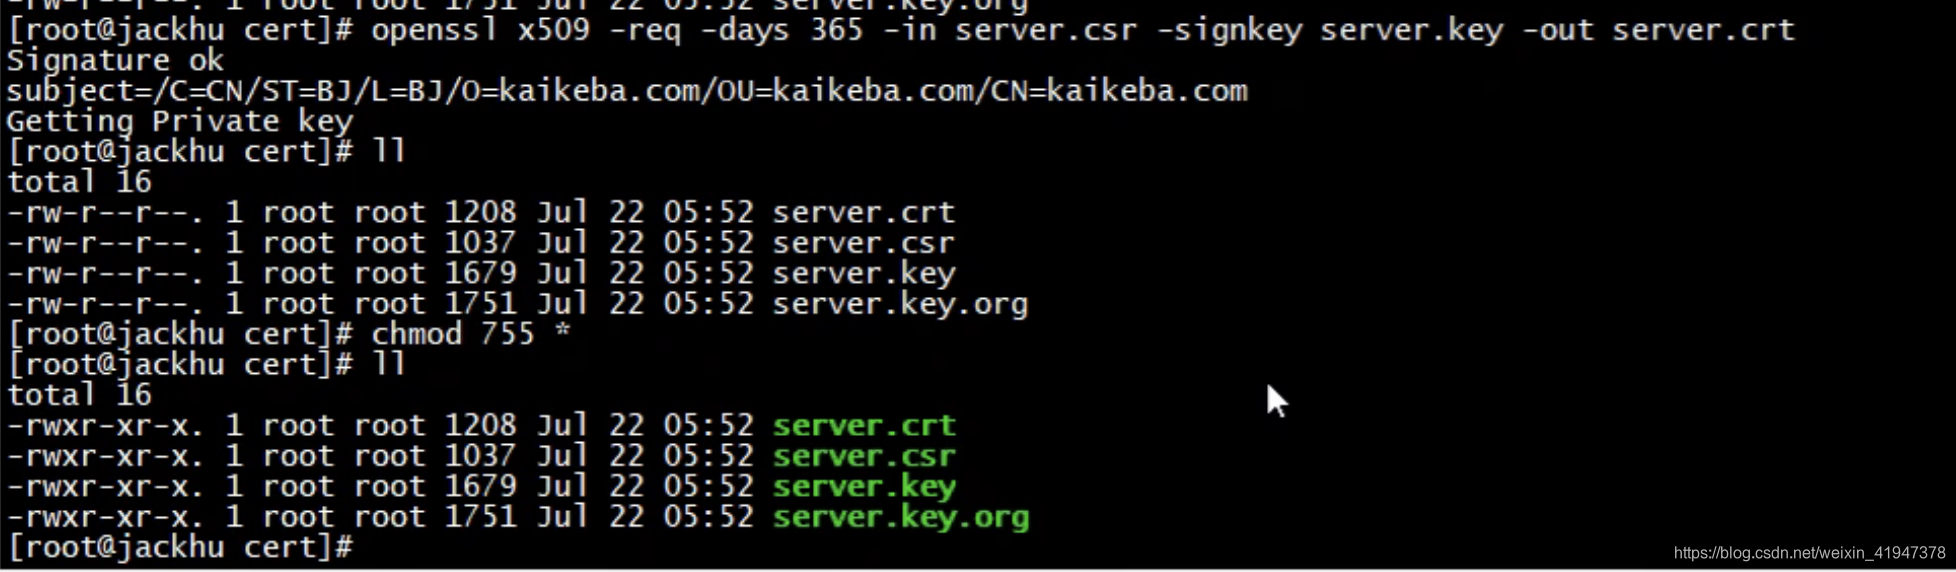Click the -out server.crt argument
The width and height of the screenshot is (1956, 572).
tap(1658, 30)
